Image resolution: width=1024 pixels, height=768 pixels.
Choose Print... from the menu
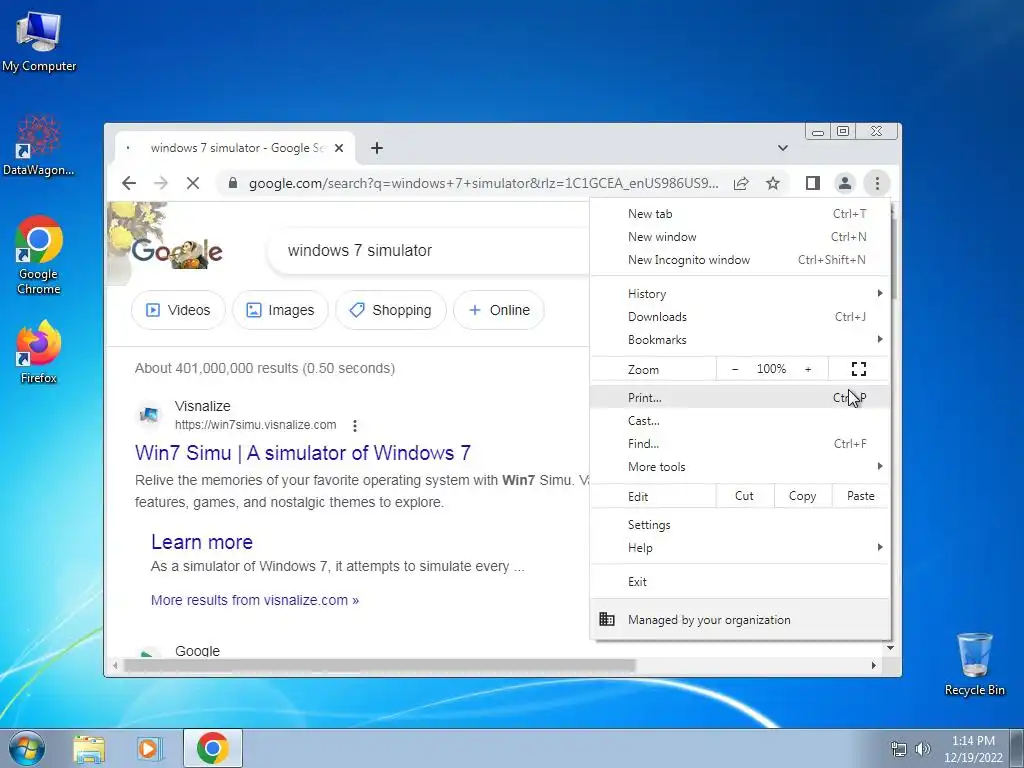740,397
